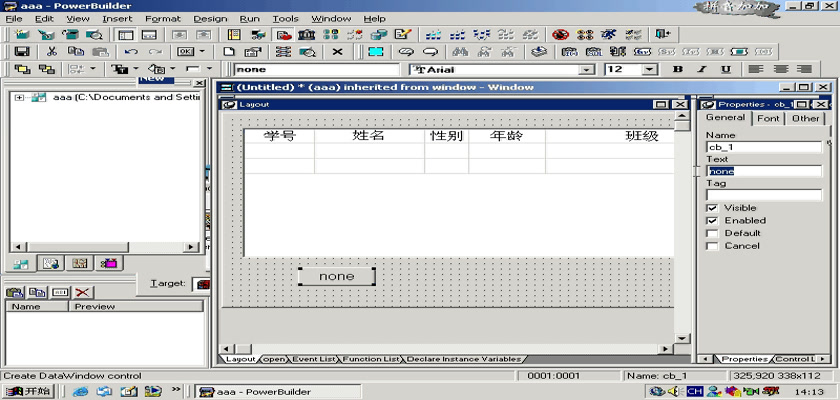
Task: Click the Run/Preview magnifier icon in first toolbar
Action: [94, 35]
